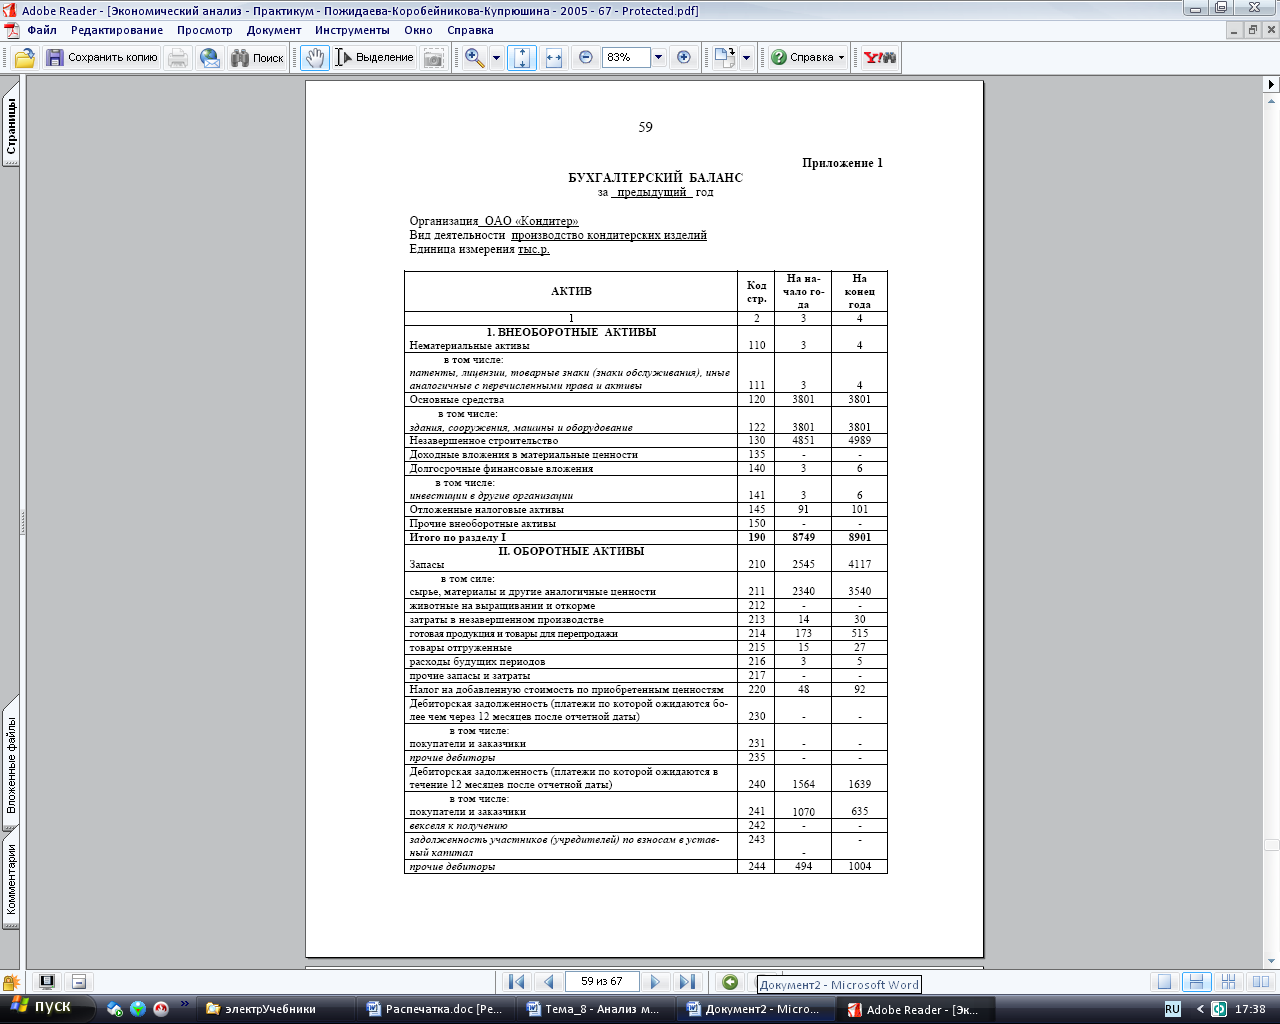Go to the next page
The image size is (1280, 1024).
coord(655,982)
